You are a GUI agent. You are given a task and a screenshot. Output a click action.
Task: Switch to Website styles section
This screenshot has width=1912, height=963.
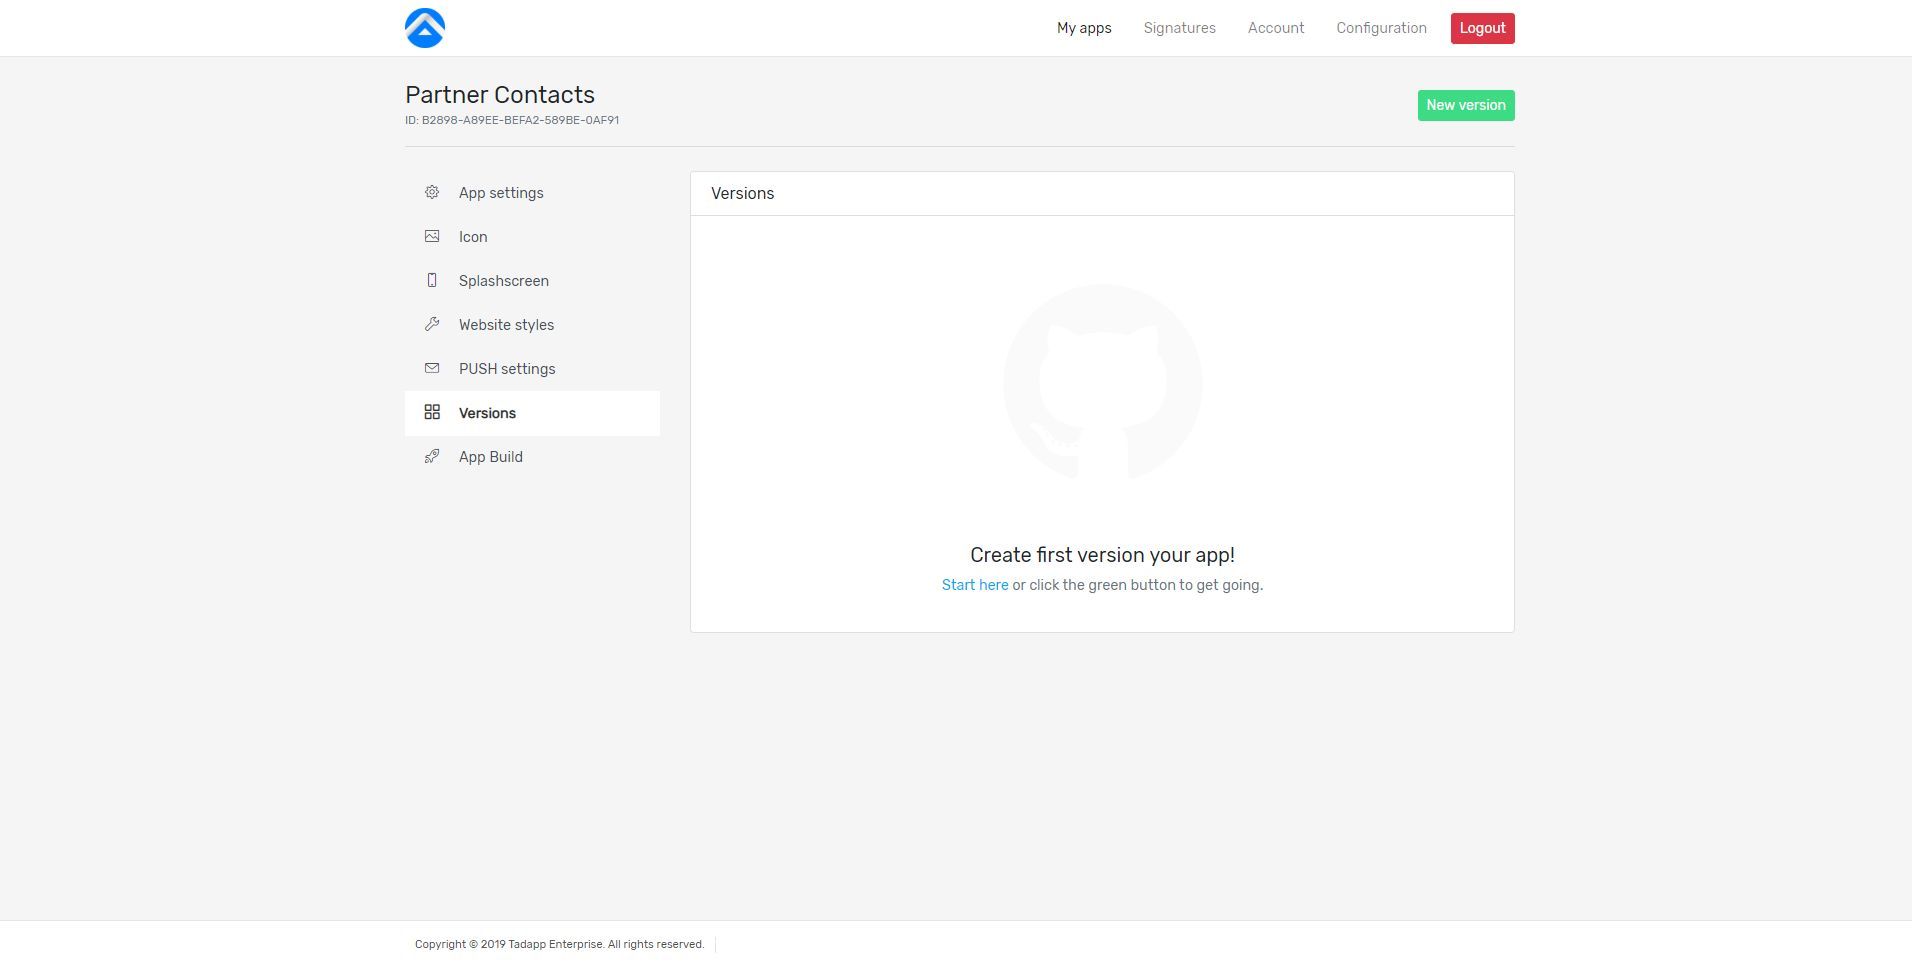click(x=506, y=325)
